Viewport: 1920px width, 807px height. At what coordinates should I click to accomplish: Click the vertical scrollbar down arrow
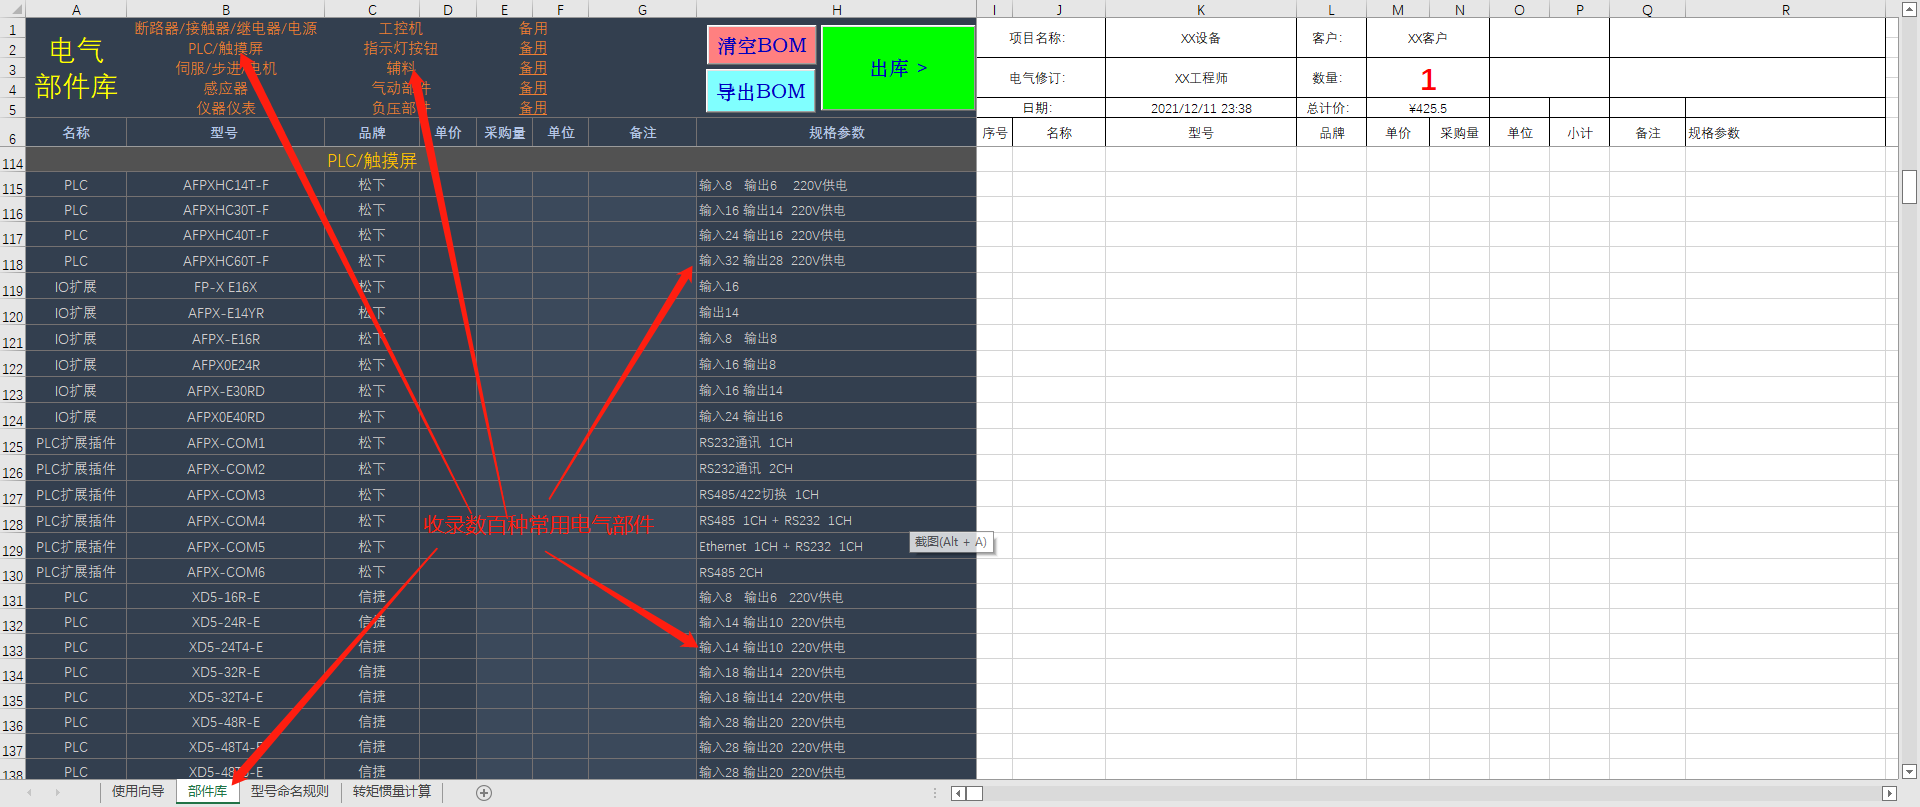coord(1909,771)
